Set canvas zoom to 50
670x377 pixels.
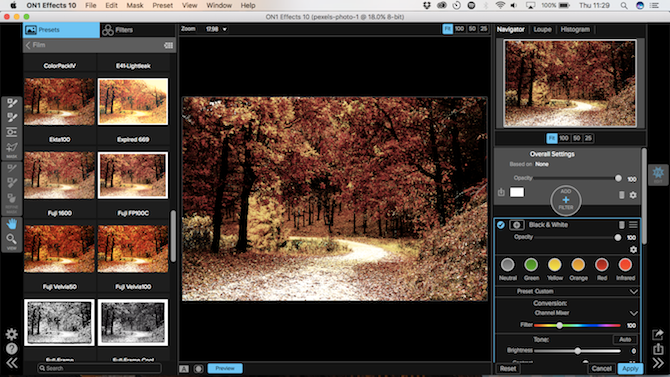click(x=472, y=29)
